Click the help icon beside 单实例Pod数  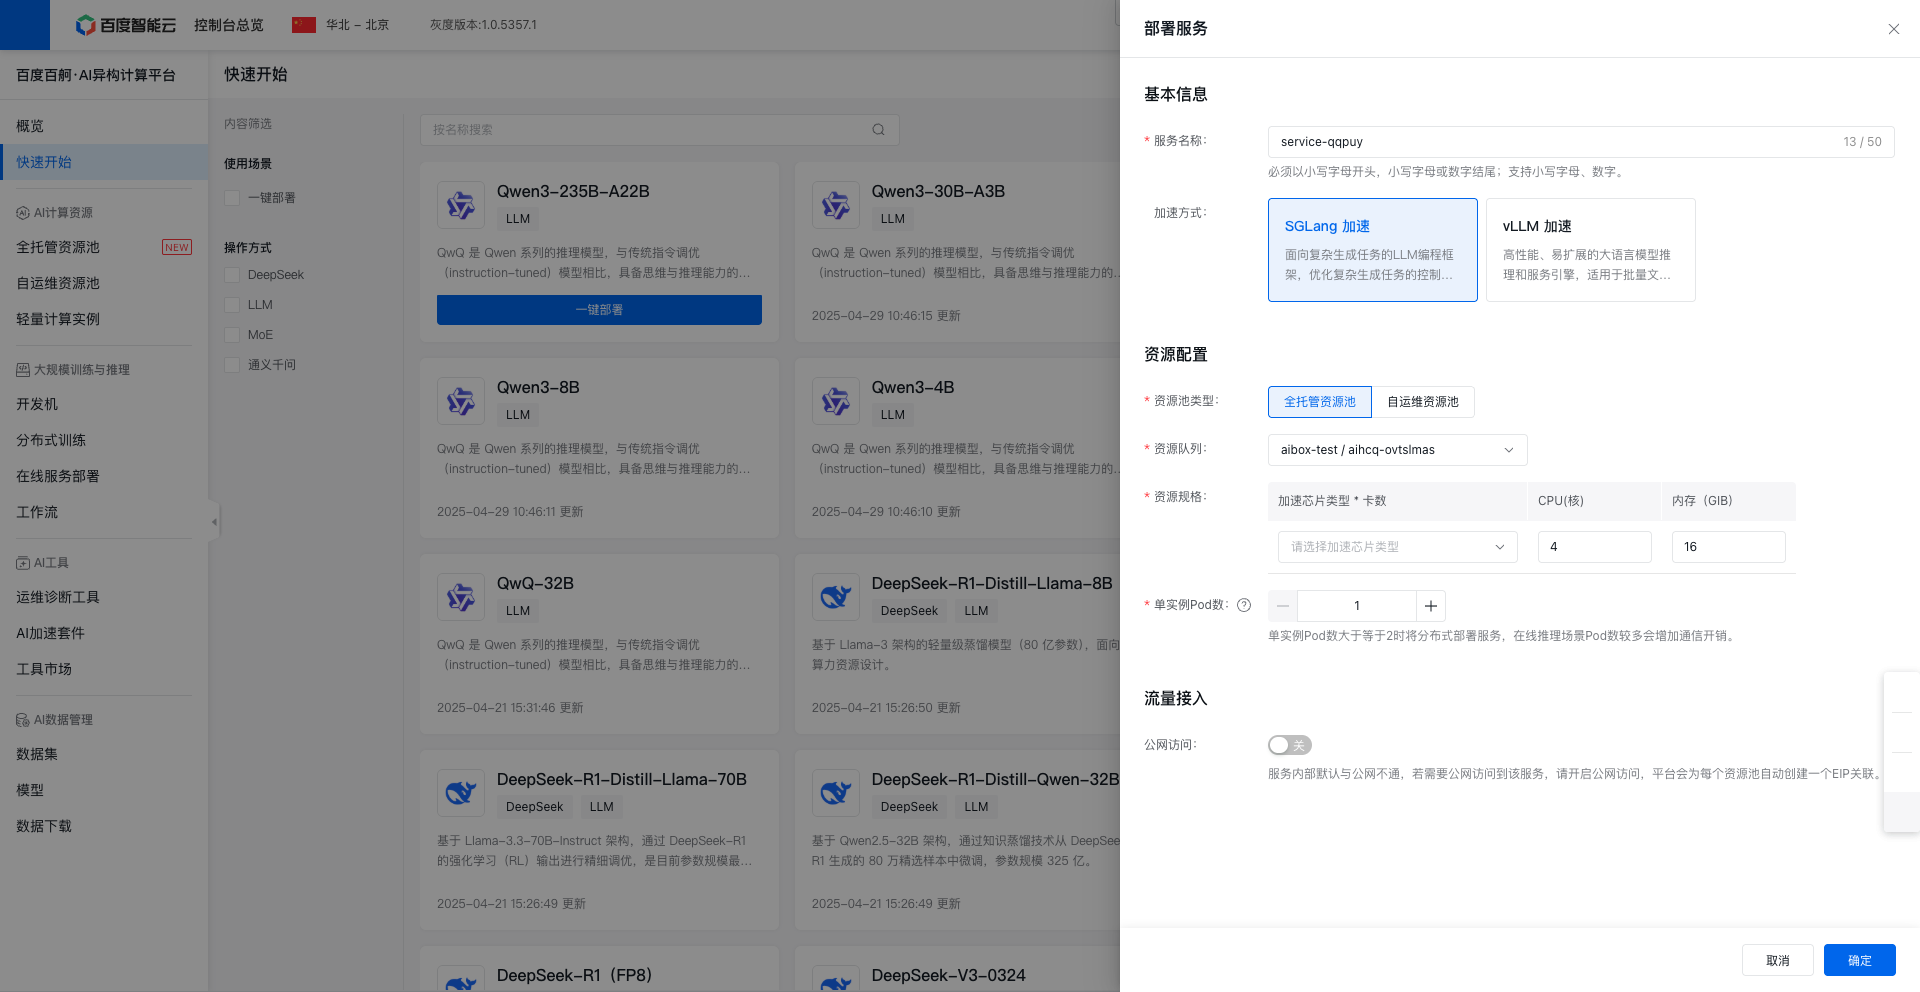1244,605
